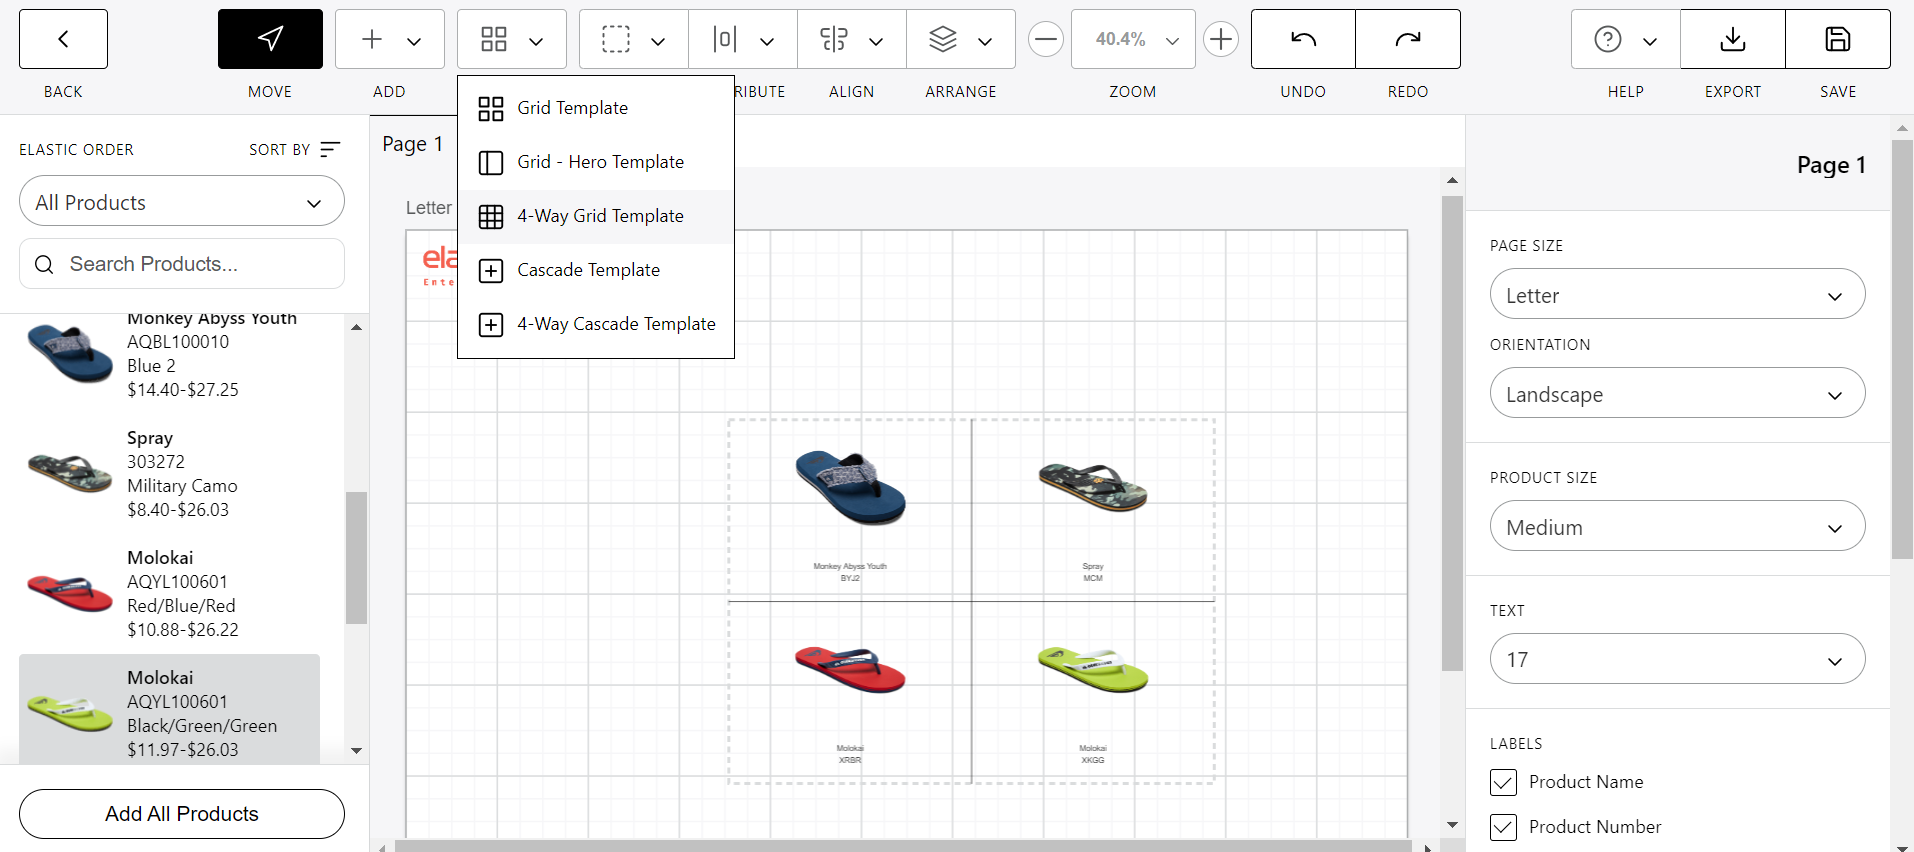Choose 4-Way Grid Template from menu
This screenshot has height=852, width=1914.
[600, 216]
